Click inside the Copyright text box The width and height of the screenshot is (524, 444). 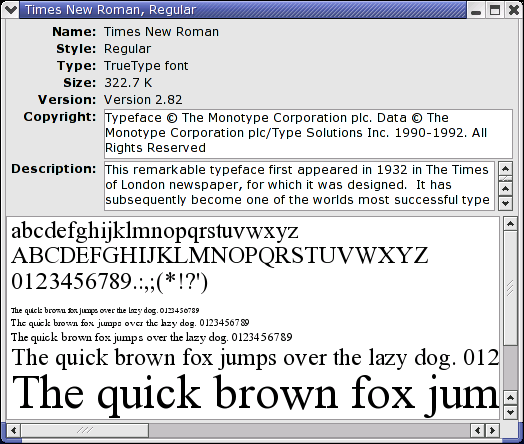(308, 134)
